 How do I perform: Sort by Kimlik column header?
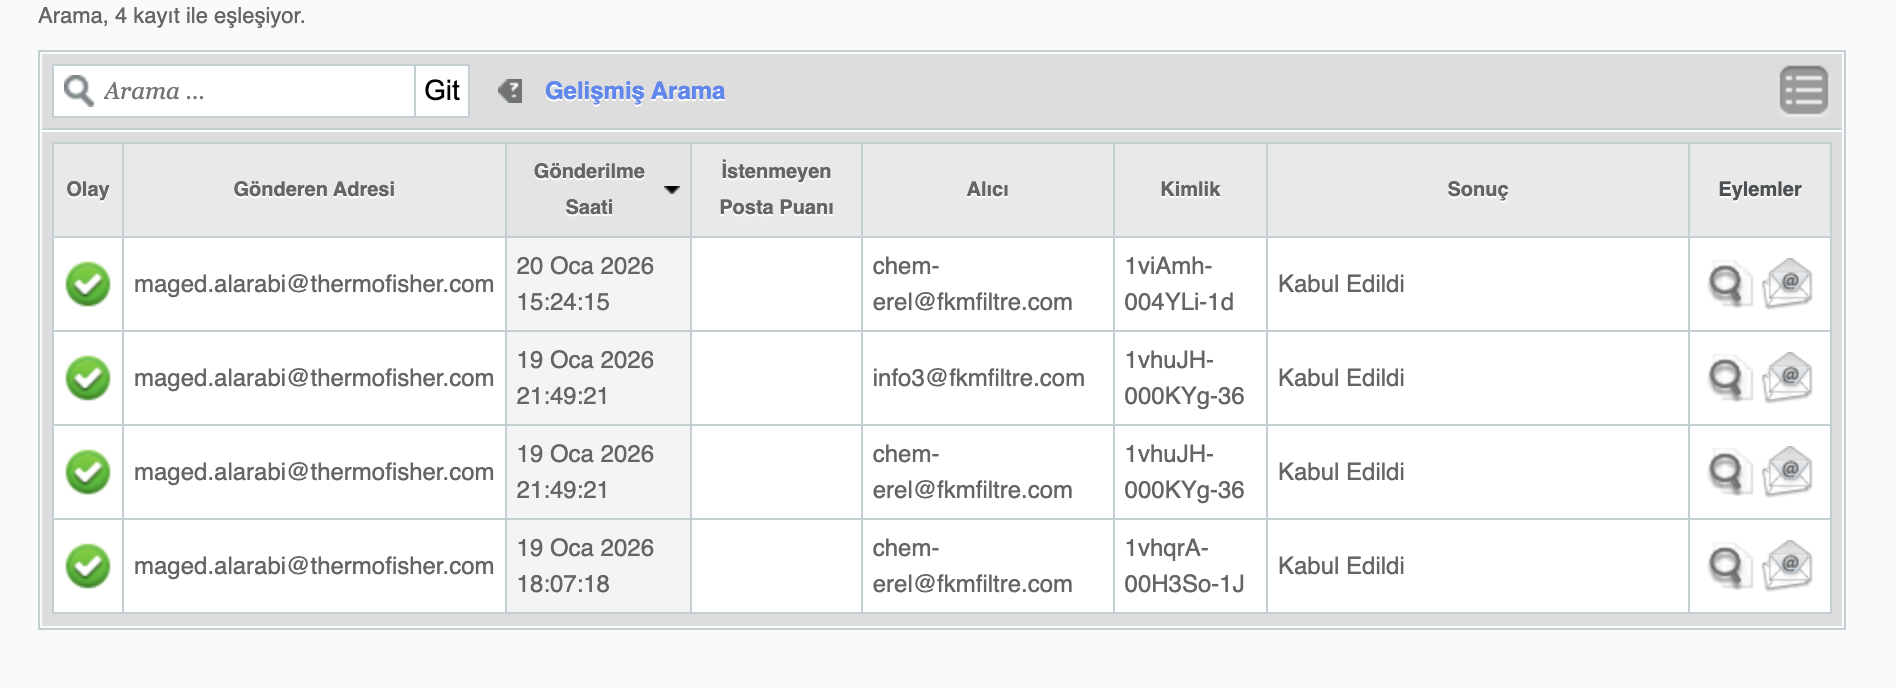click(1190, 189)
